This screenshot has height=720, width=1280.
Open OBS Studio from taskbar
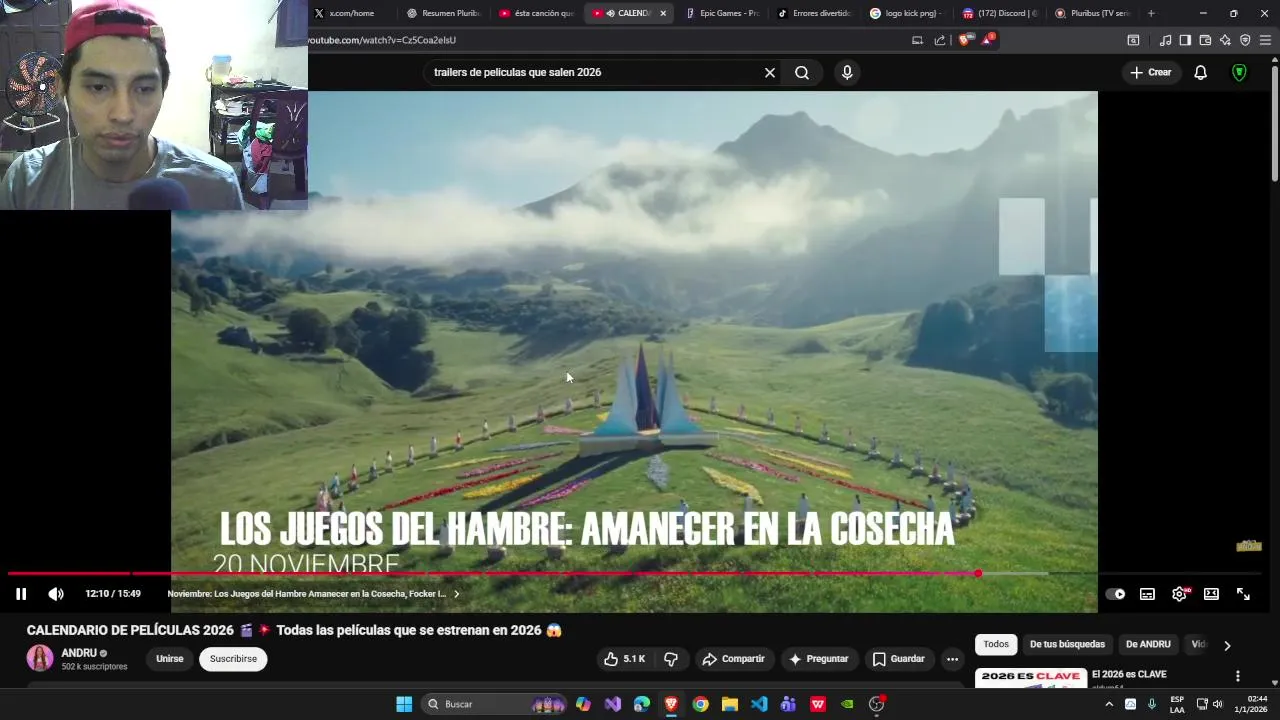point(876,704)
